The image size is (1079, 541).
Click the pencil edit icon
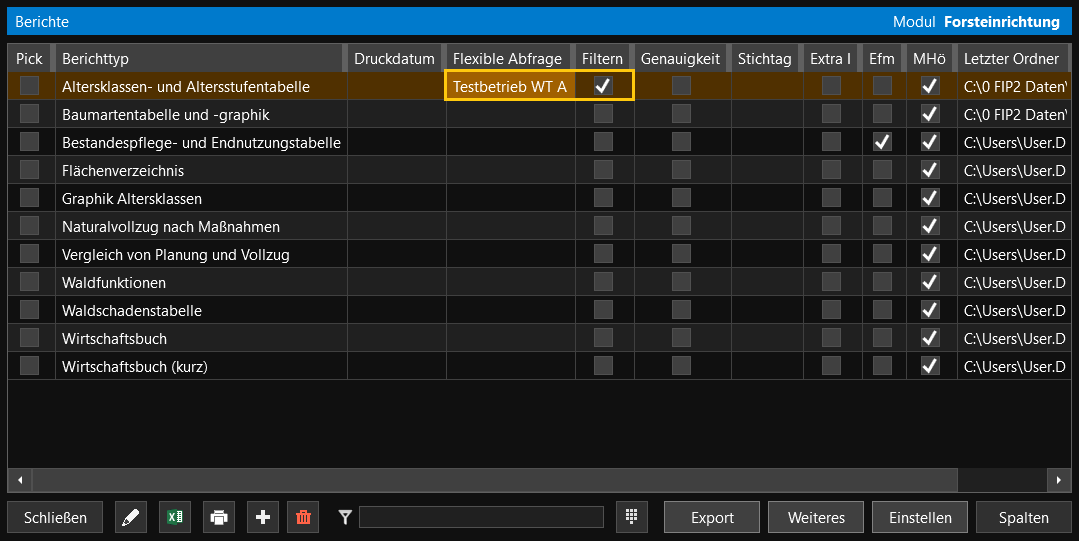131,517
